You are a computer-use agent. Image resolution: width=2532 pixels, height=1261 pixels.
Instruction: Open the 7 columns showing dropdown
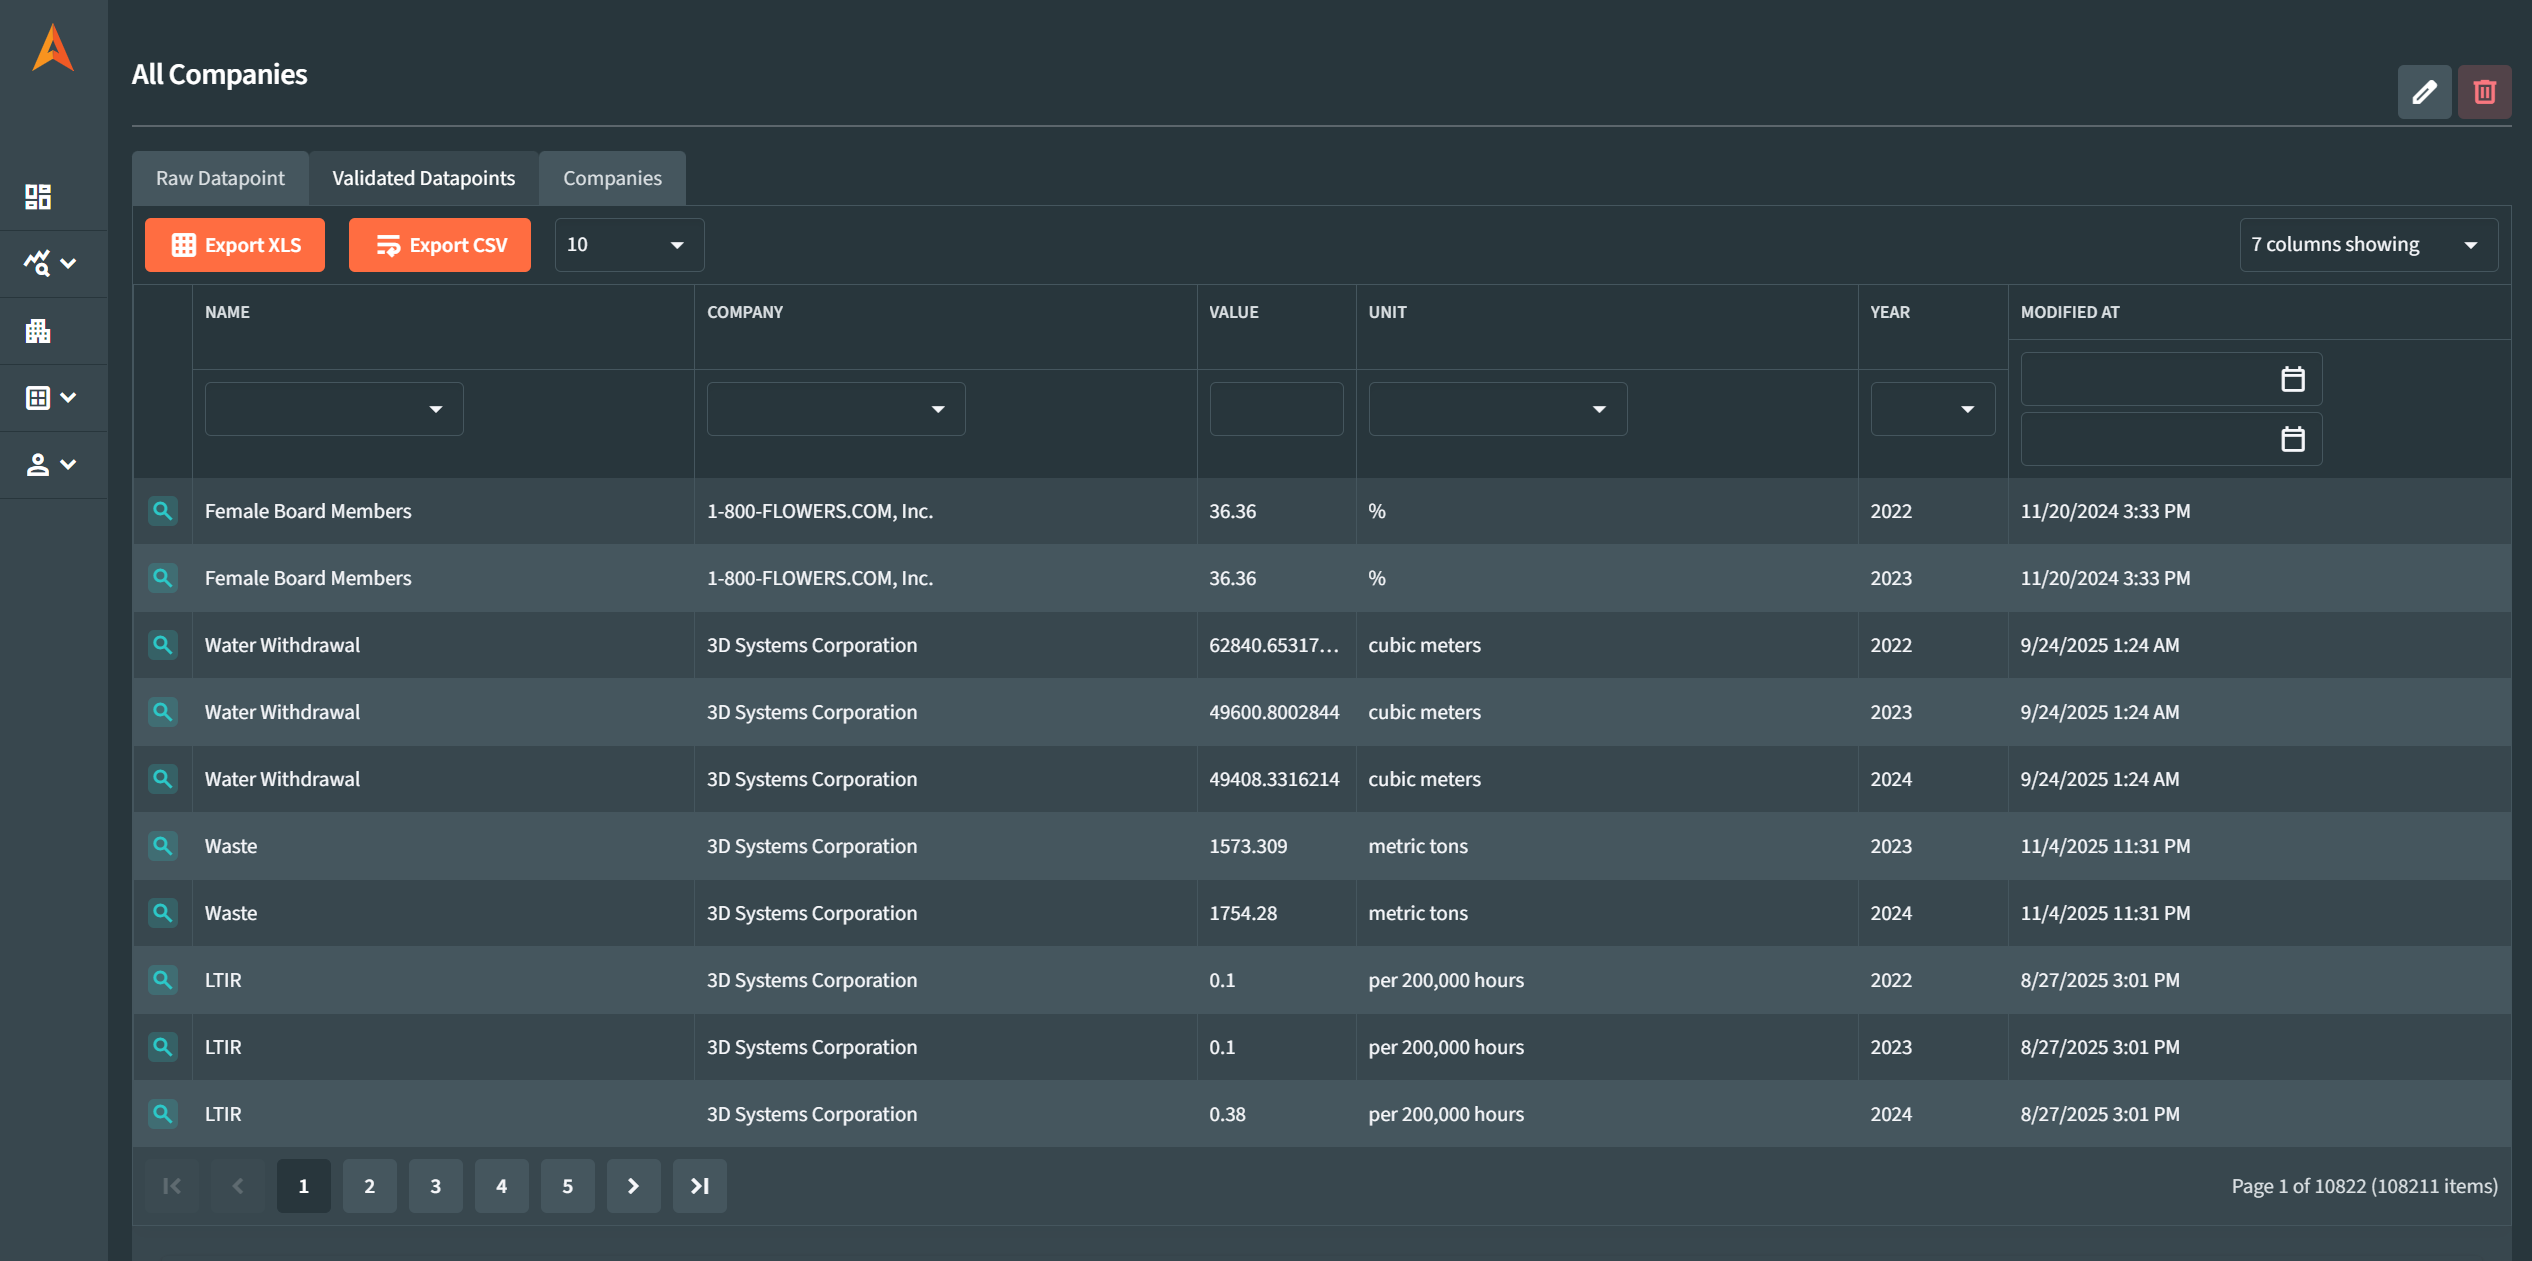pos(2368,245)
